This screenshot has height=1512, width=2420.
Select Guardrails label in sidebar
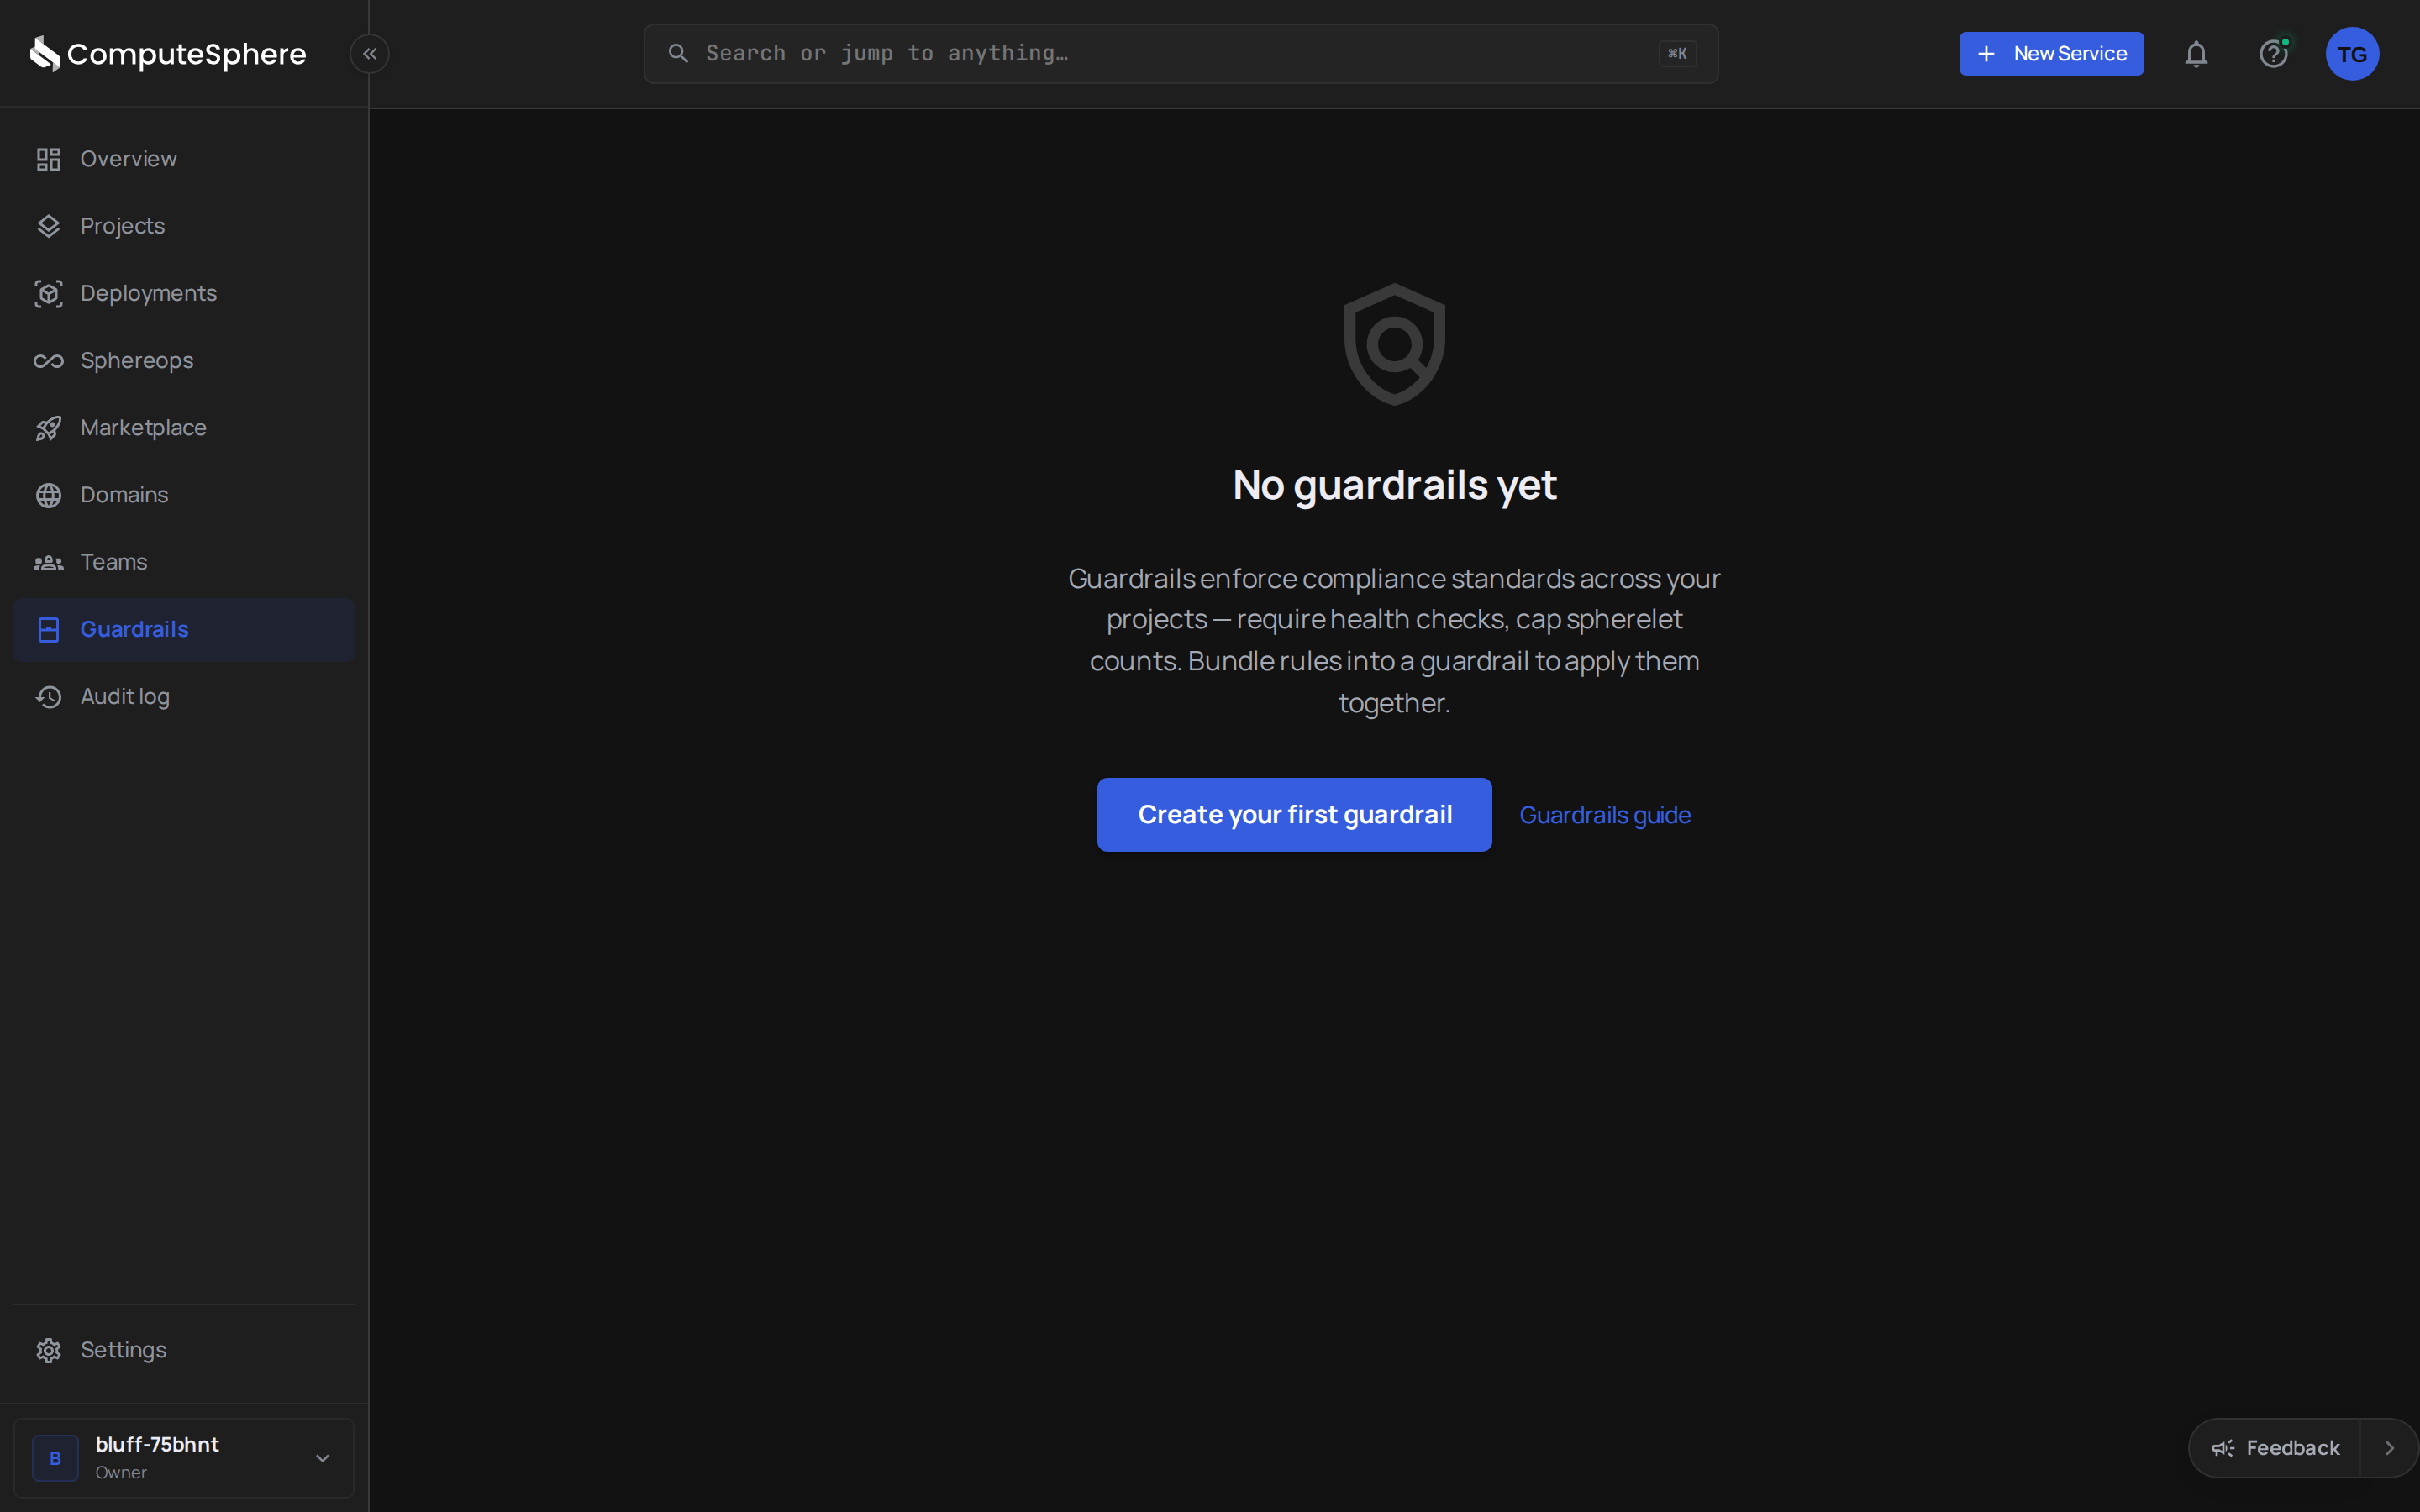pyautogui.click(x=134, y=629)
